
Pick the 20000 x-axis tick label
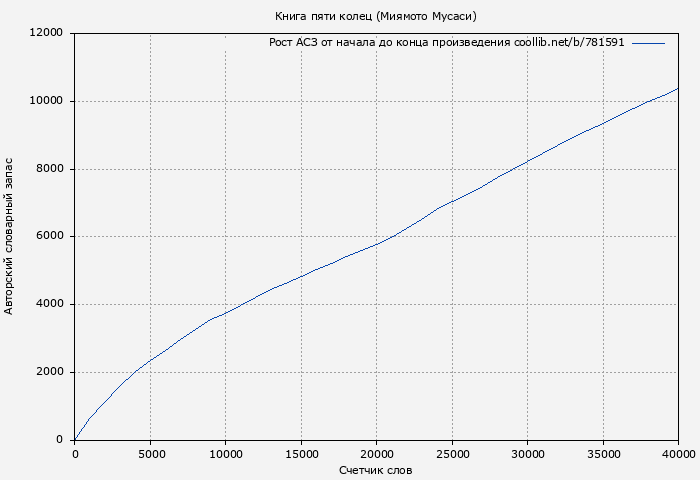pos(376,453)
